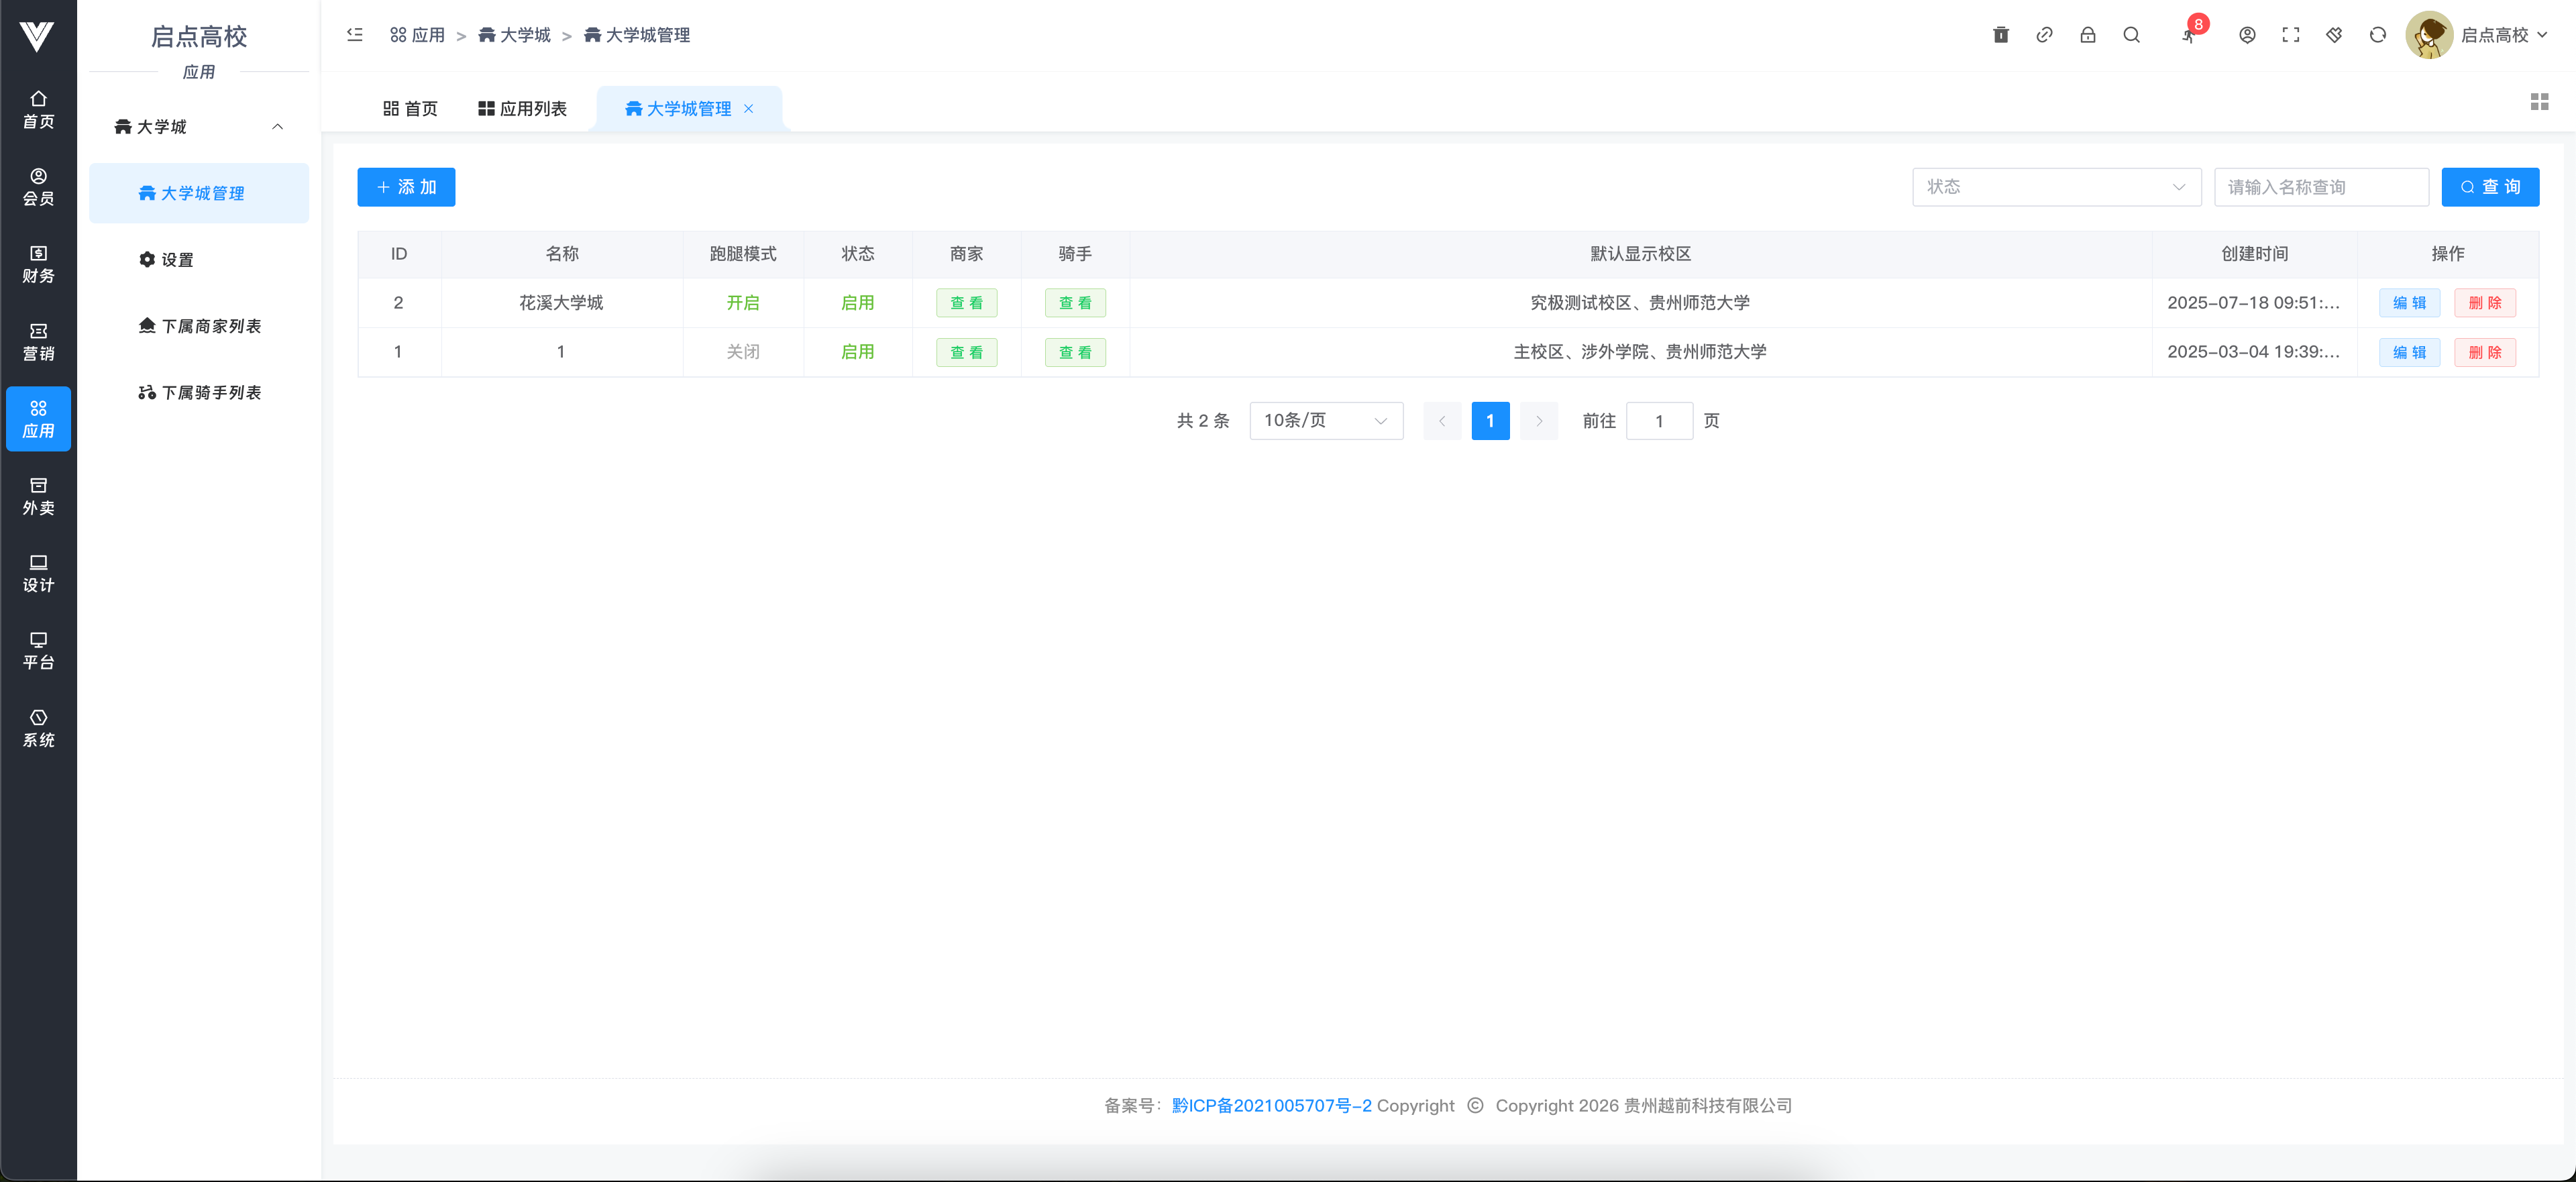Open the 外卖 takeout section
This screenshot has width=2576, height=1182.
pyautogui.click(x=38, y=496)
